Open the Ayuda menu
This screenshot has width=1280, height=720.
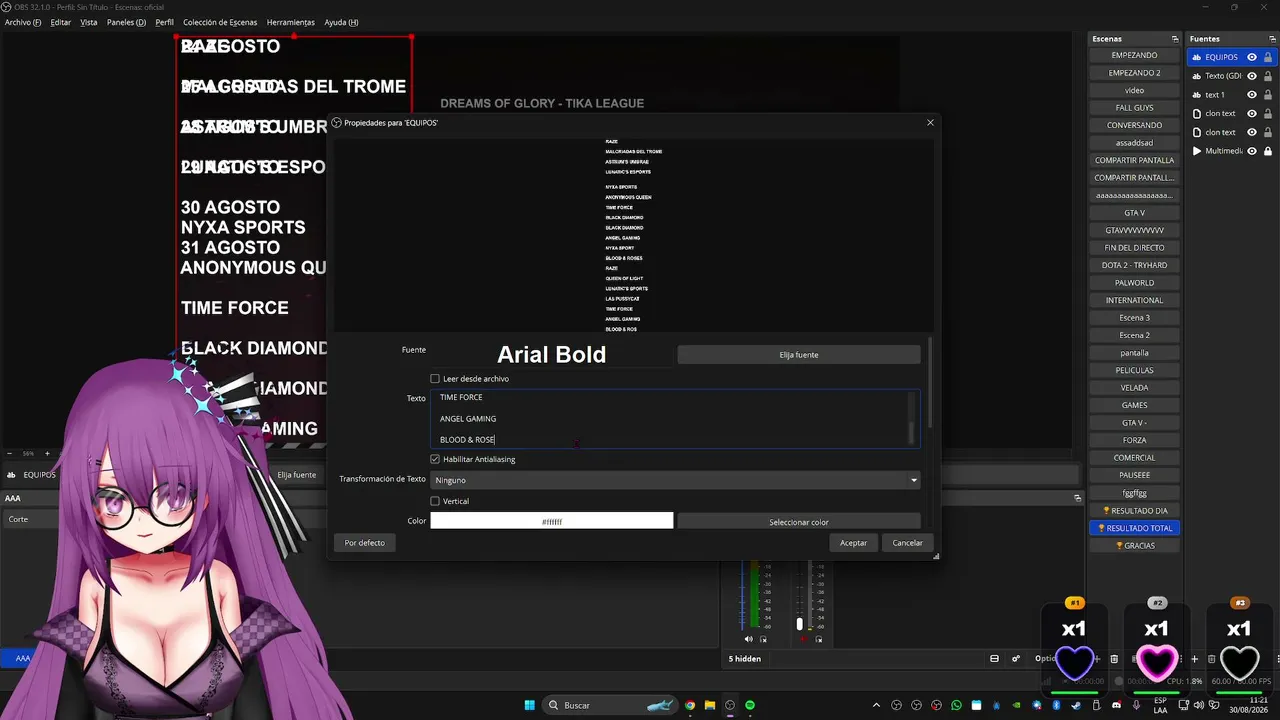(341, 22)
